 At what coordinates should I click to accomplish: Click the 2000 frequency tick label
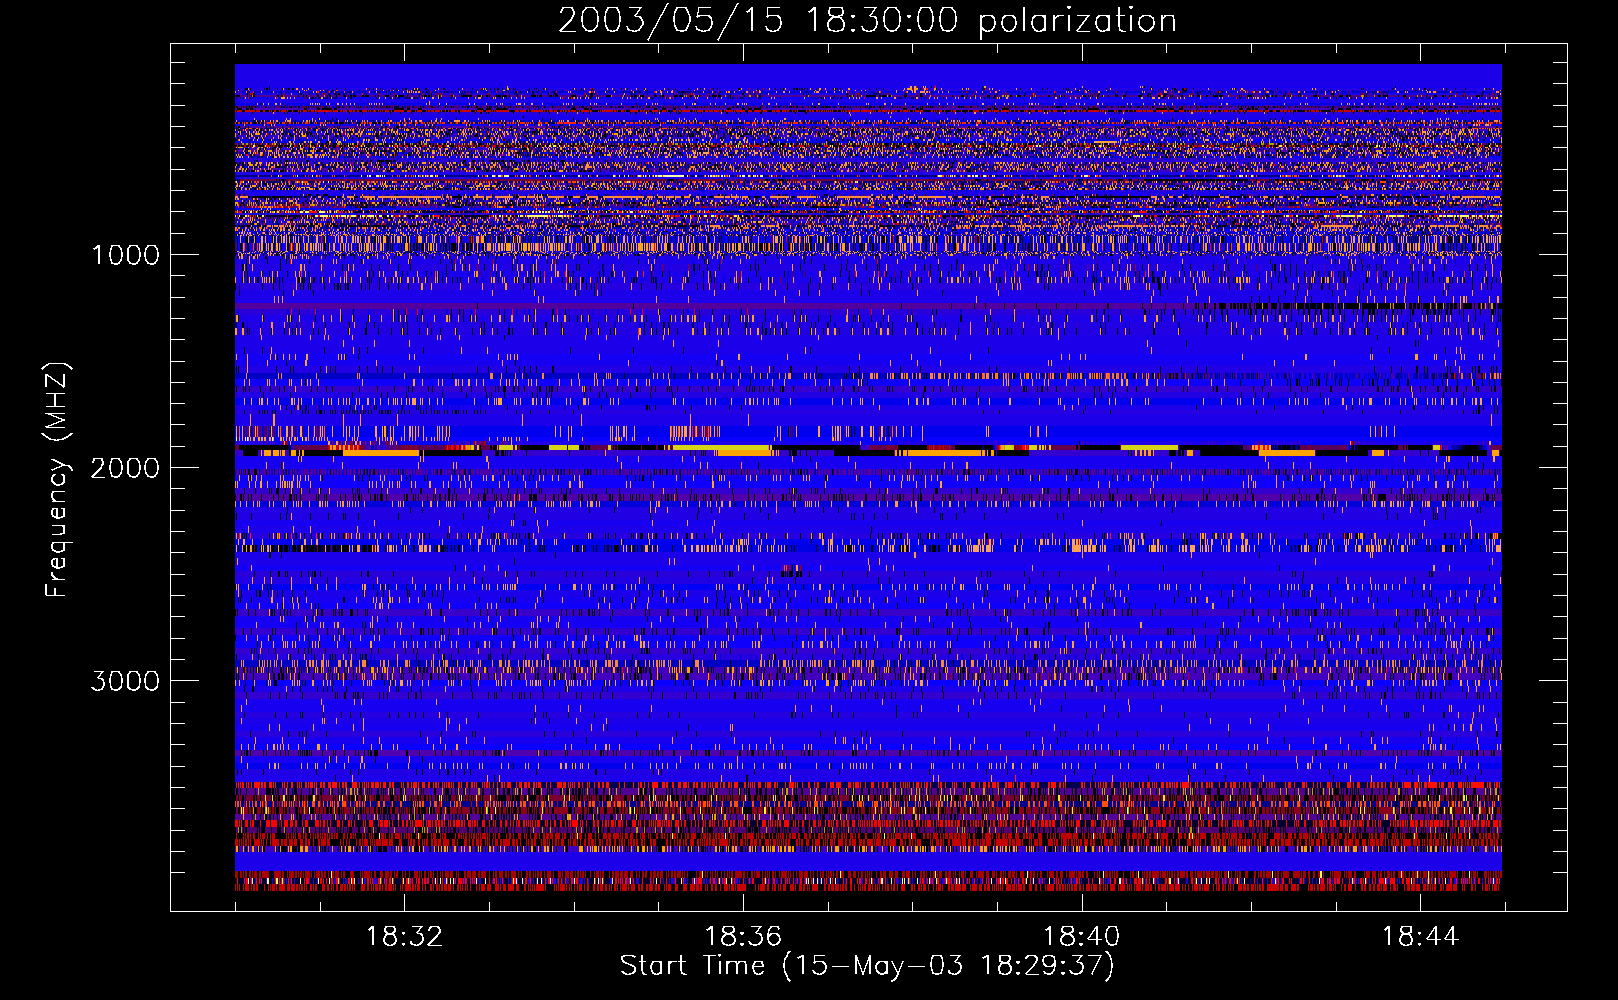tap(125, 468)
